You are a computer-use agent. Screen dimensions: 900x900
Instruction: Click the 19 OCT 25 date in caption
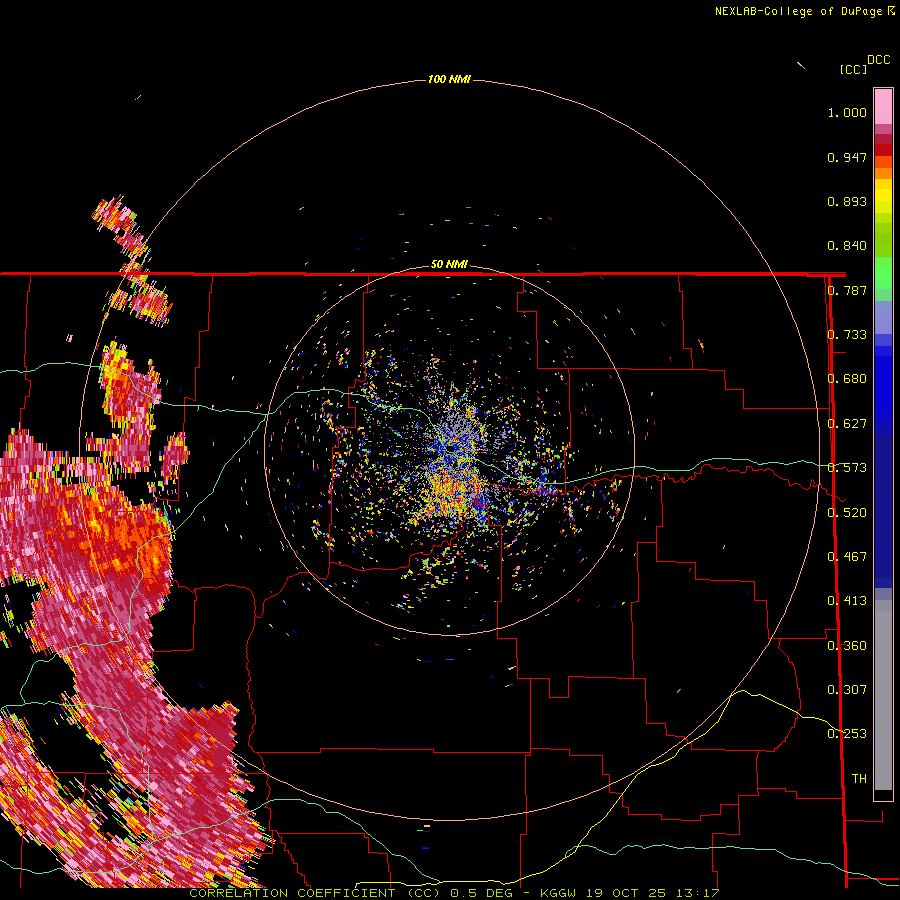(x=625, y=893)
